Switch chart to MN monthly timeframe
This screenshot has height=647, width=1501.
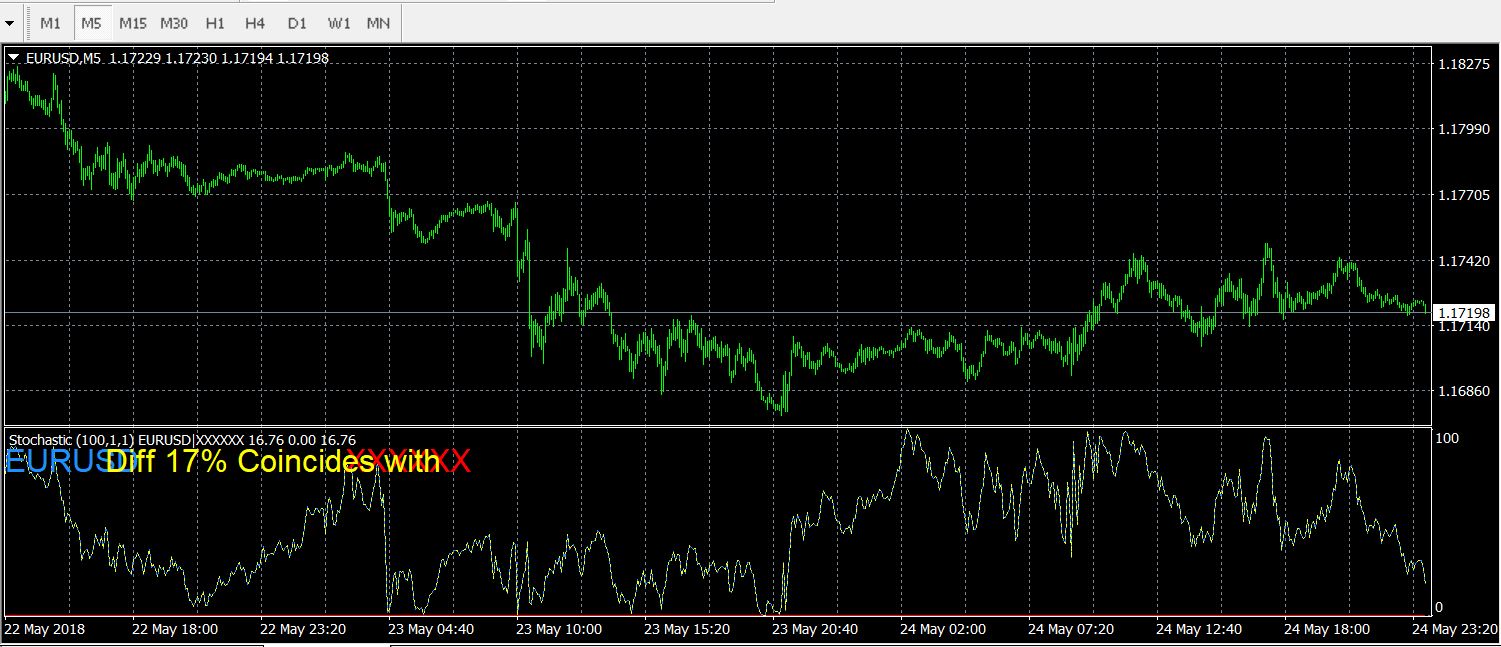[x=378, y=22]
